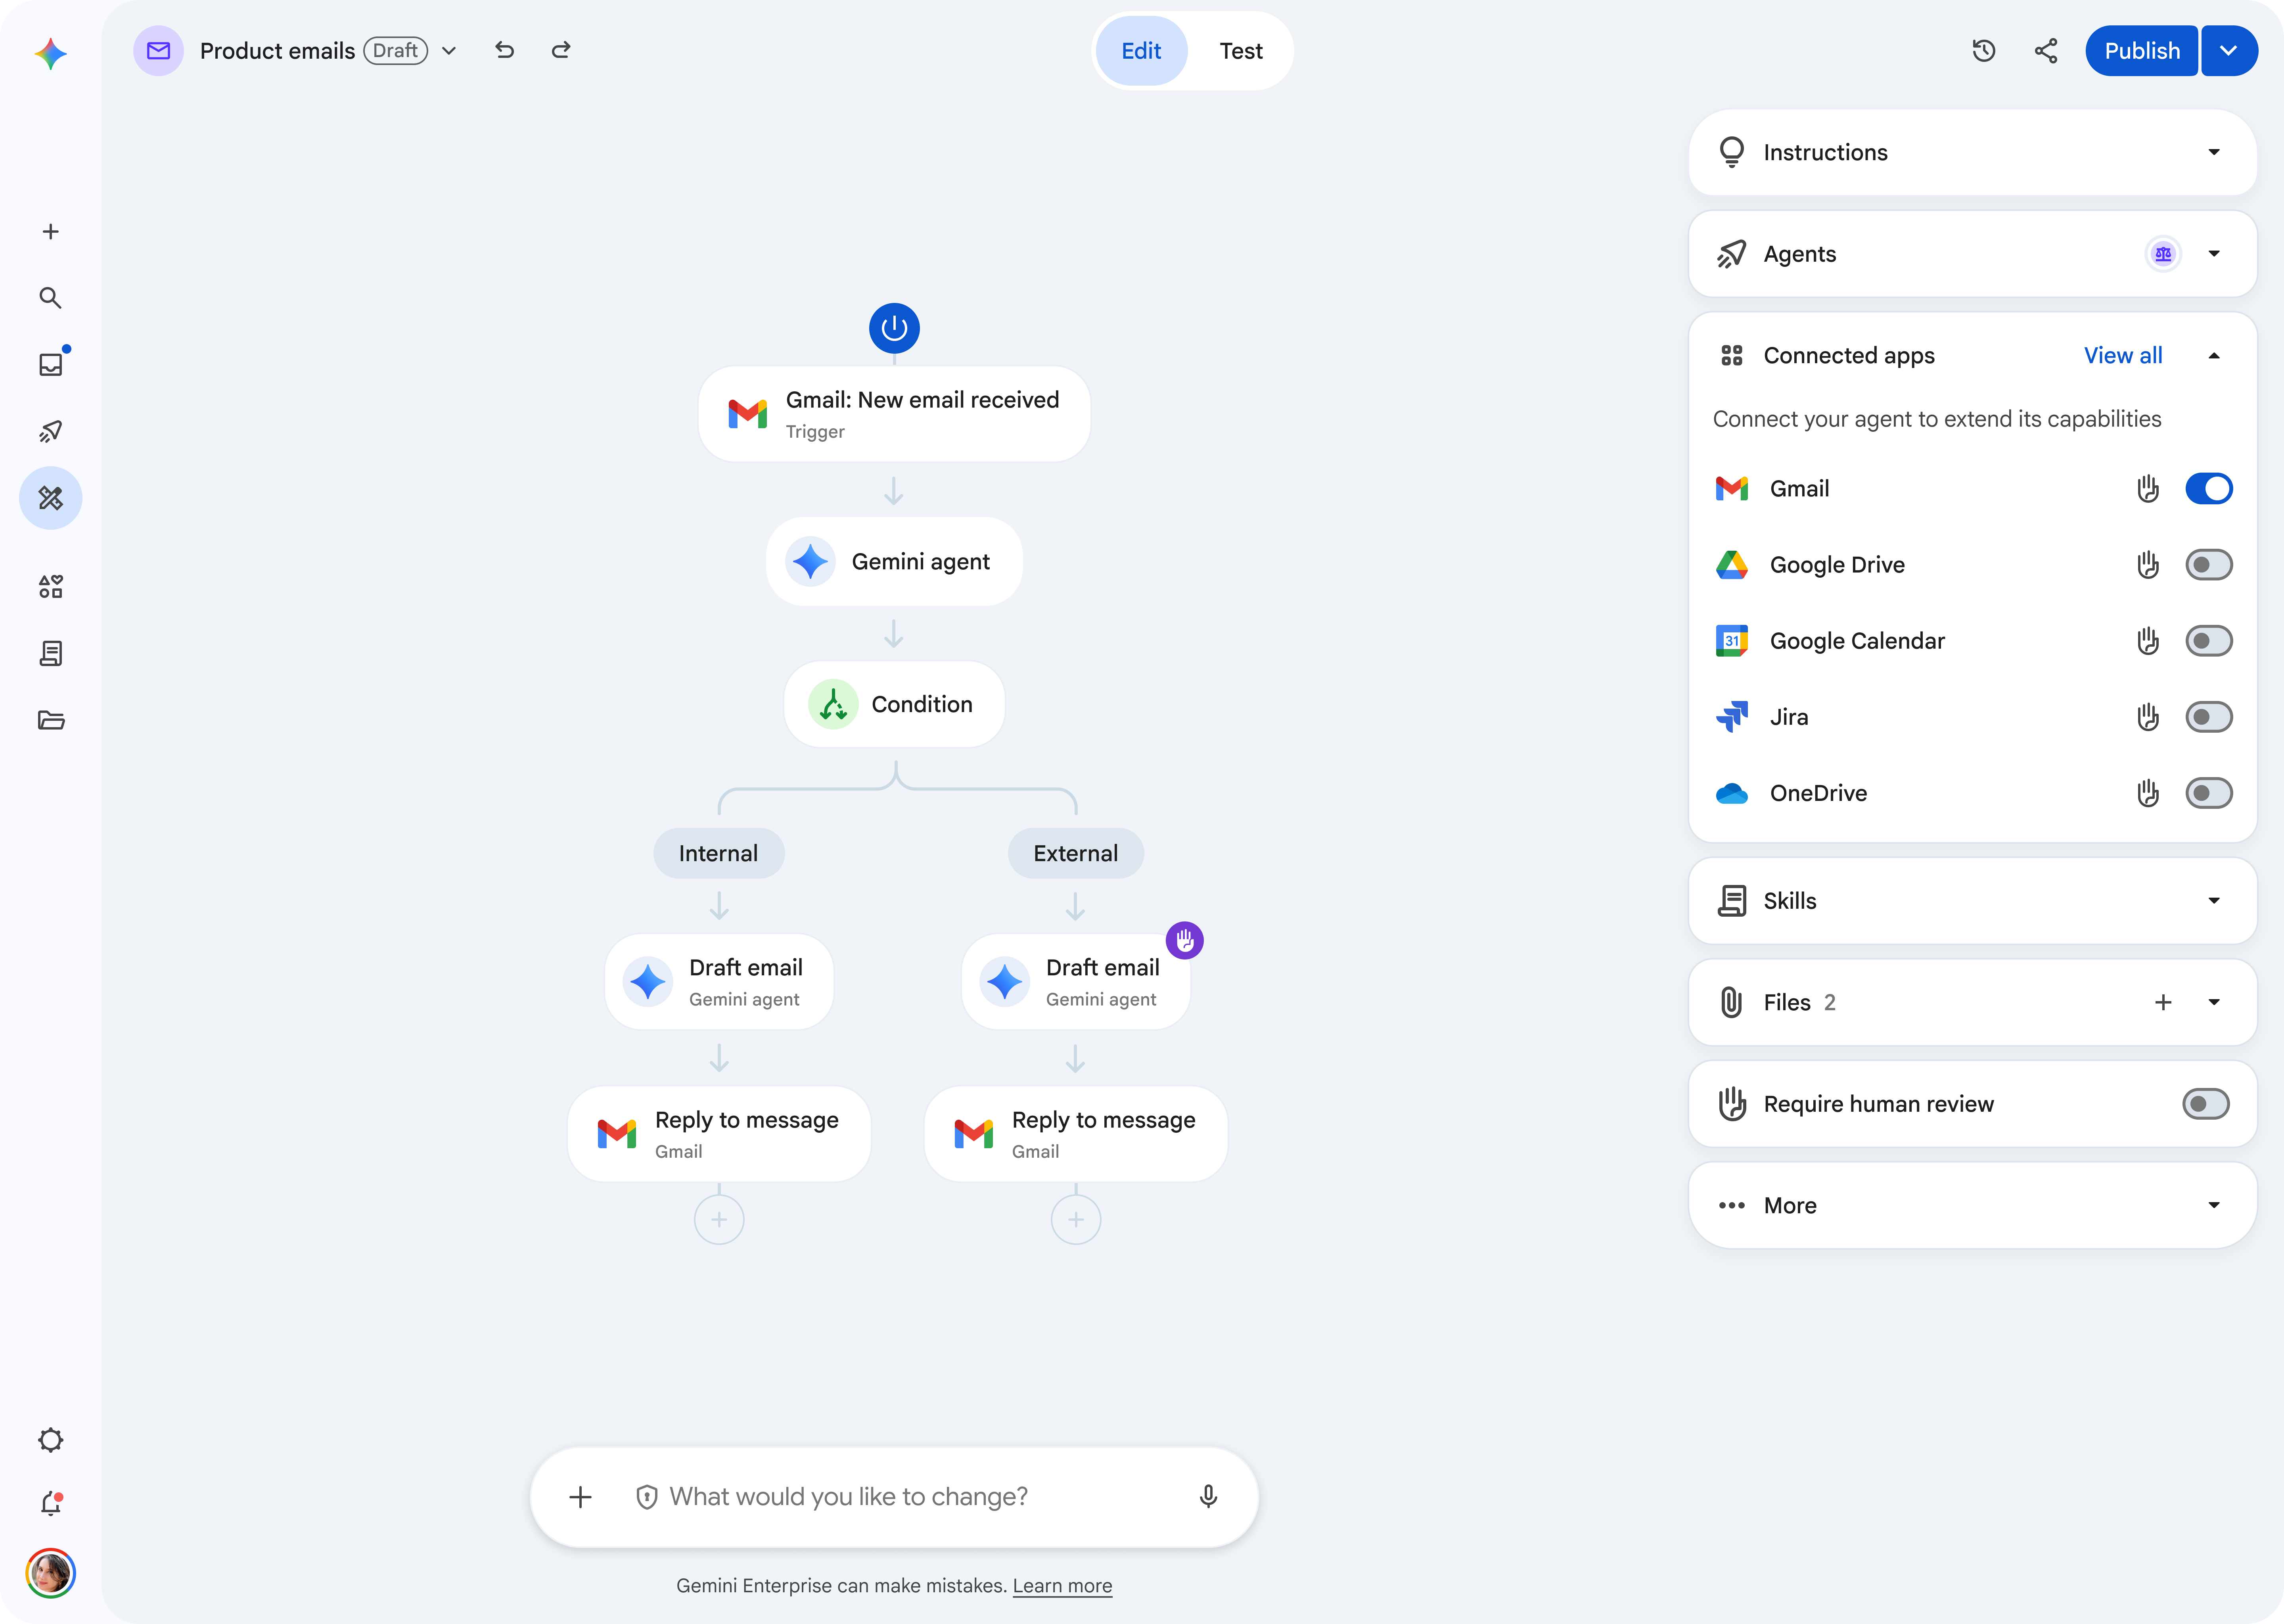Expand the Agents panel
Image resolution: width=2284 pixels, height=1624 pixels.
coord(2214,254)
